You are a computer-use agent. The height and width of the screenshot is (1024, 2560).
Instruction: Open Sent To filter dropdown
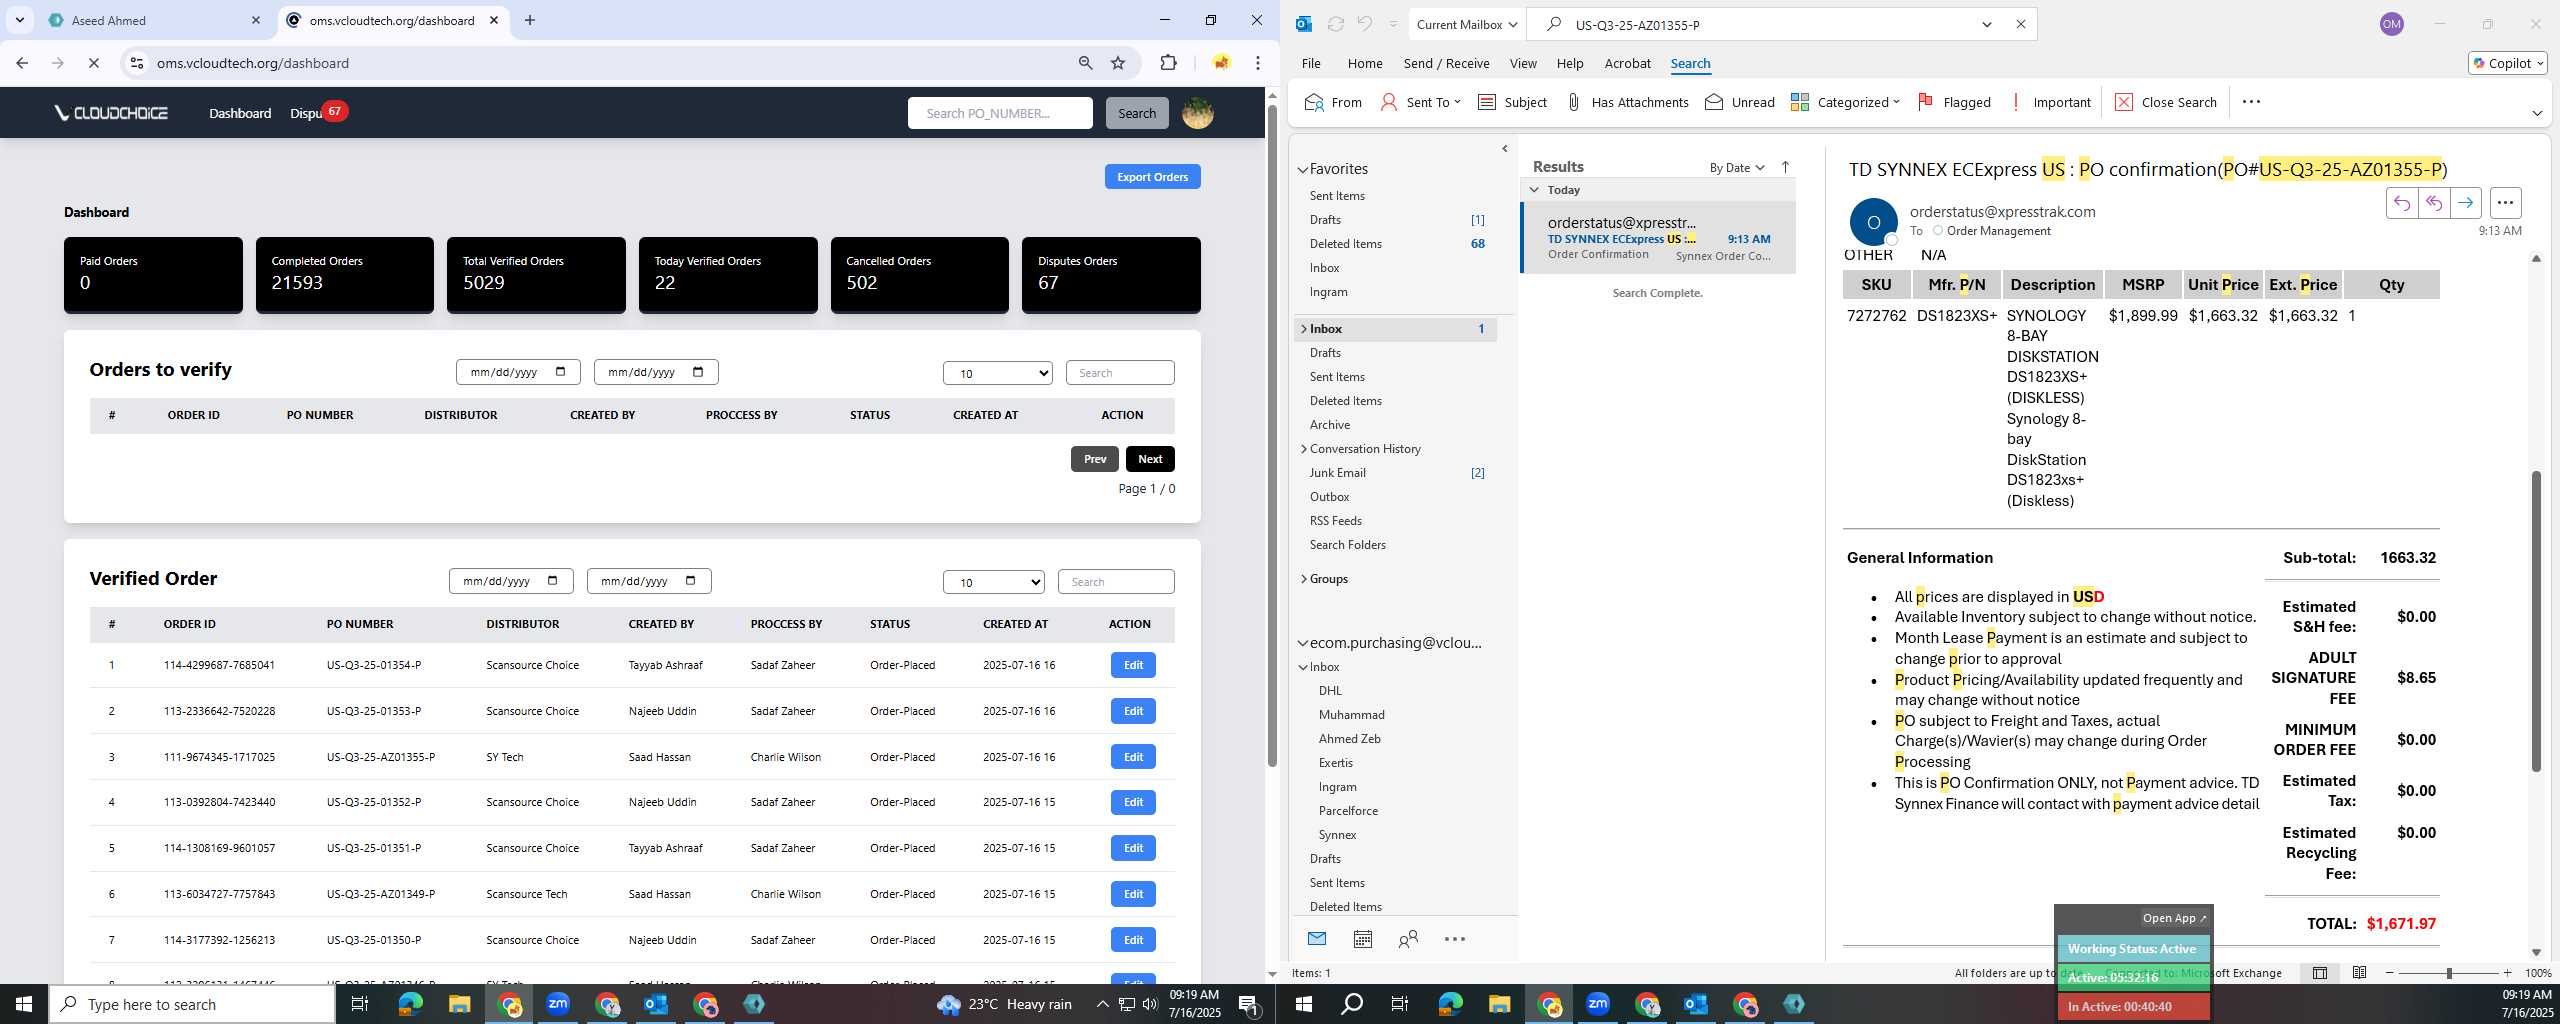(1420, 102)
